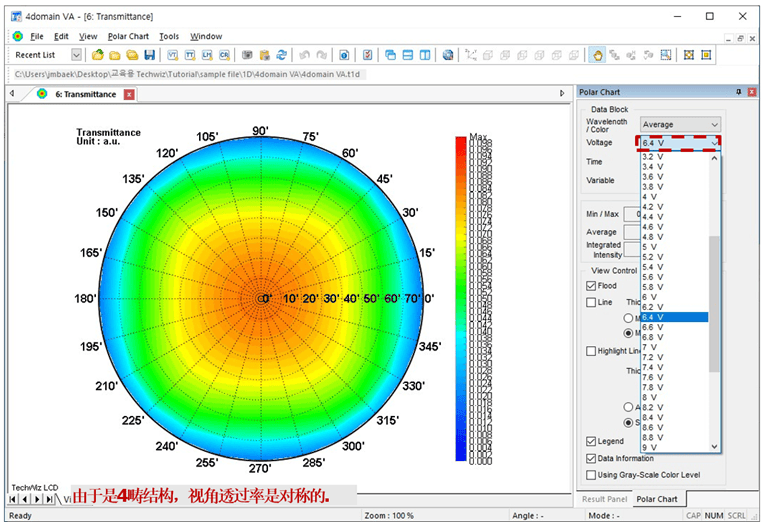
Task: Click the Save disk icon in toolbar
Action: 149,55
